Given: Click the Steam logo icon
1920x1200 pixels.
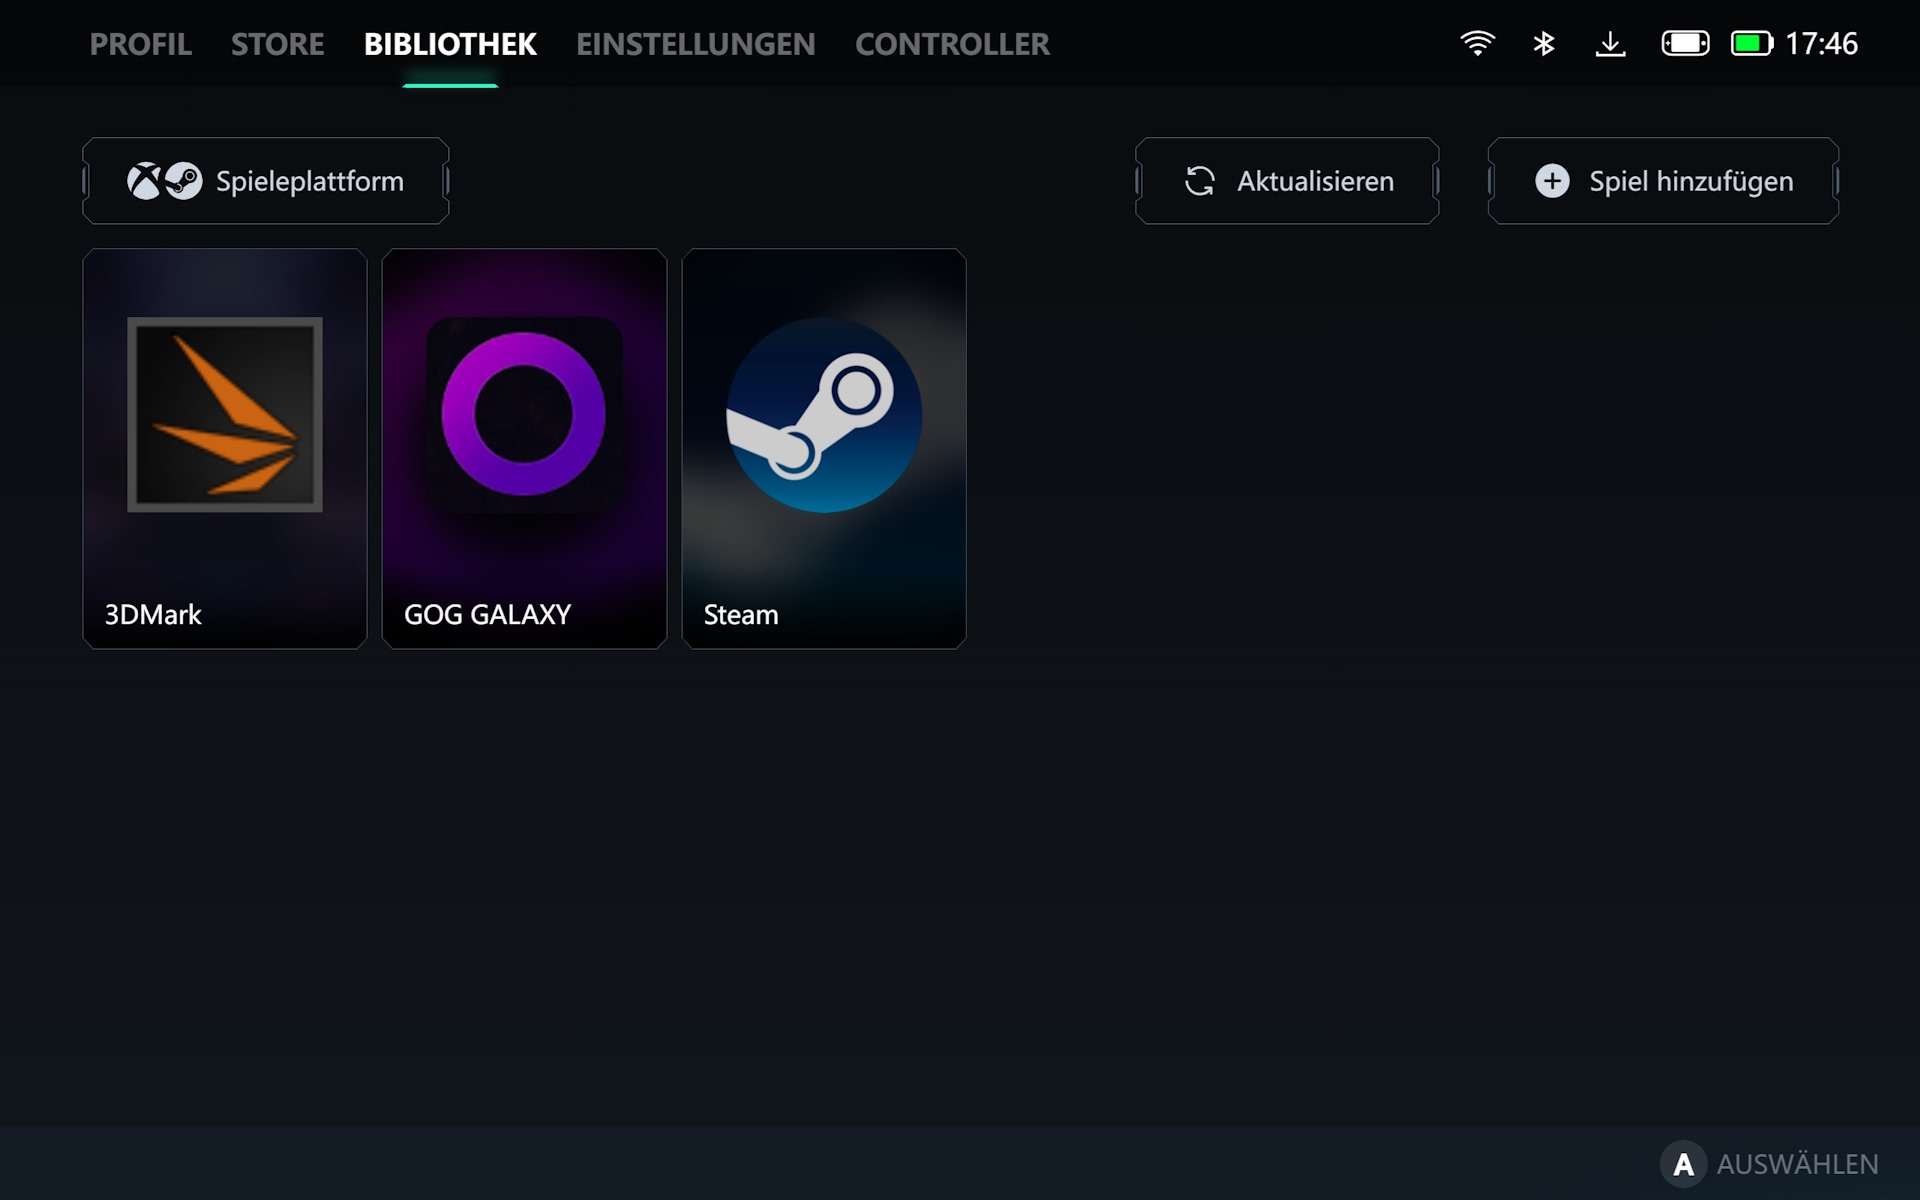Looking at the screenshot, I should pyautogui.click(x=824, y=414).
